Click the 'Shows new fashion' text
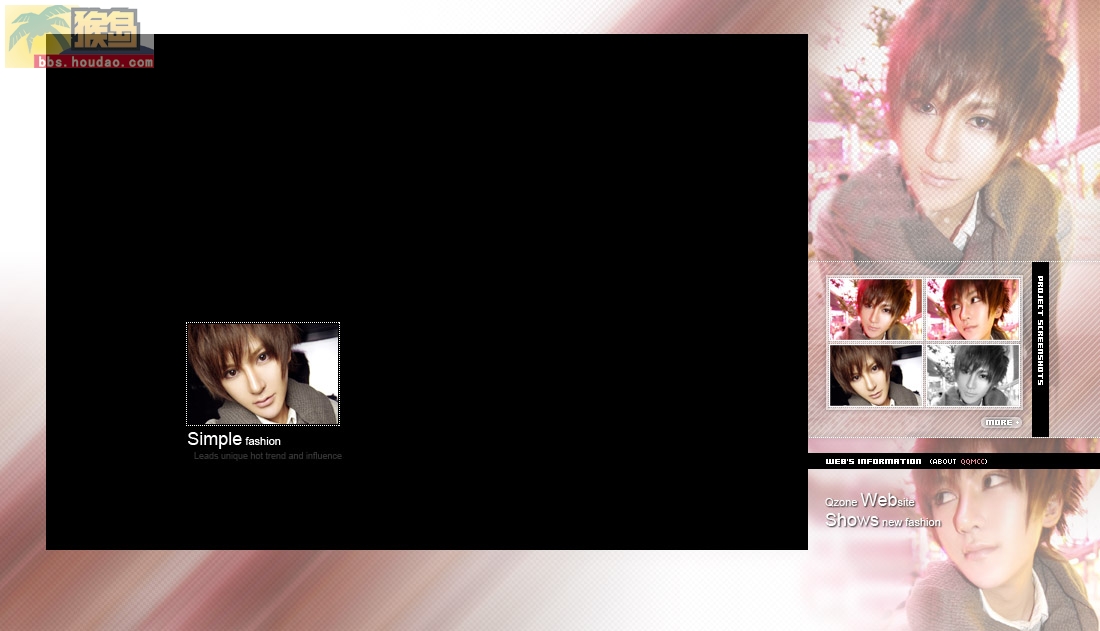 (883, 520)
